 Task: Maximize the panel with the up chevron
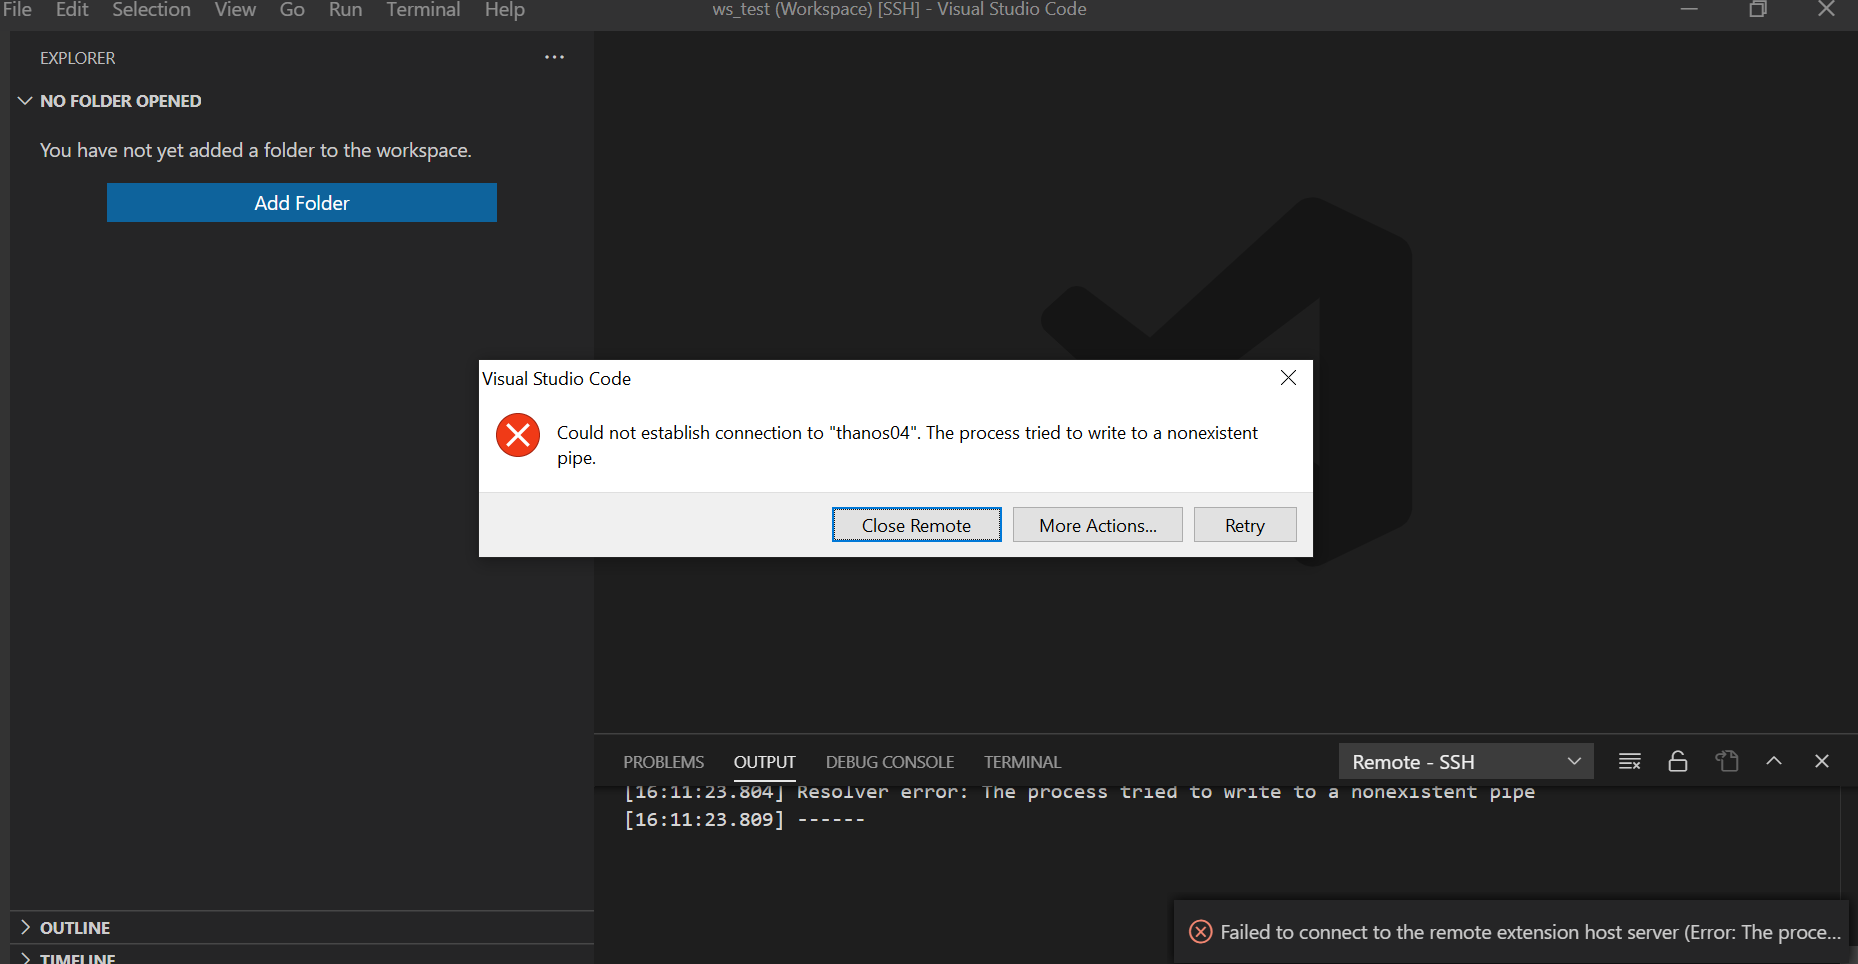(1774, 761)
